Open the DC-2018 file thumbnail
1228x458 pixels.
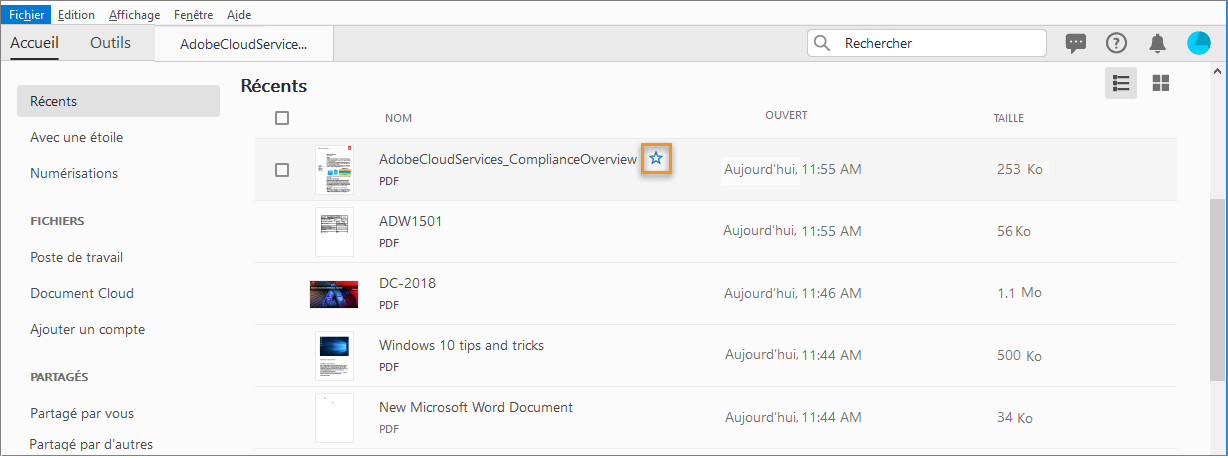334,294
